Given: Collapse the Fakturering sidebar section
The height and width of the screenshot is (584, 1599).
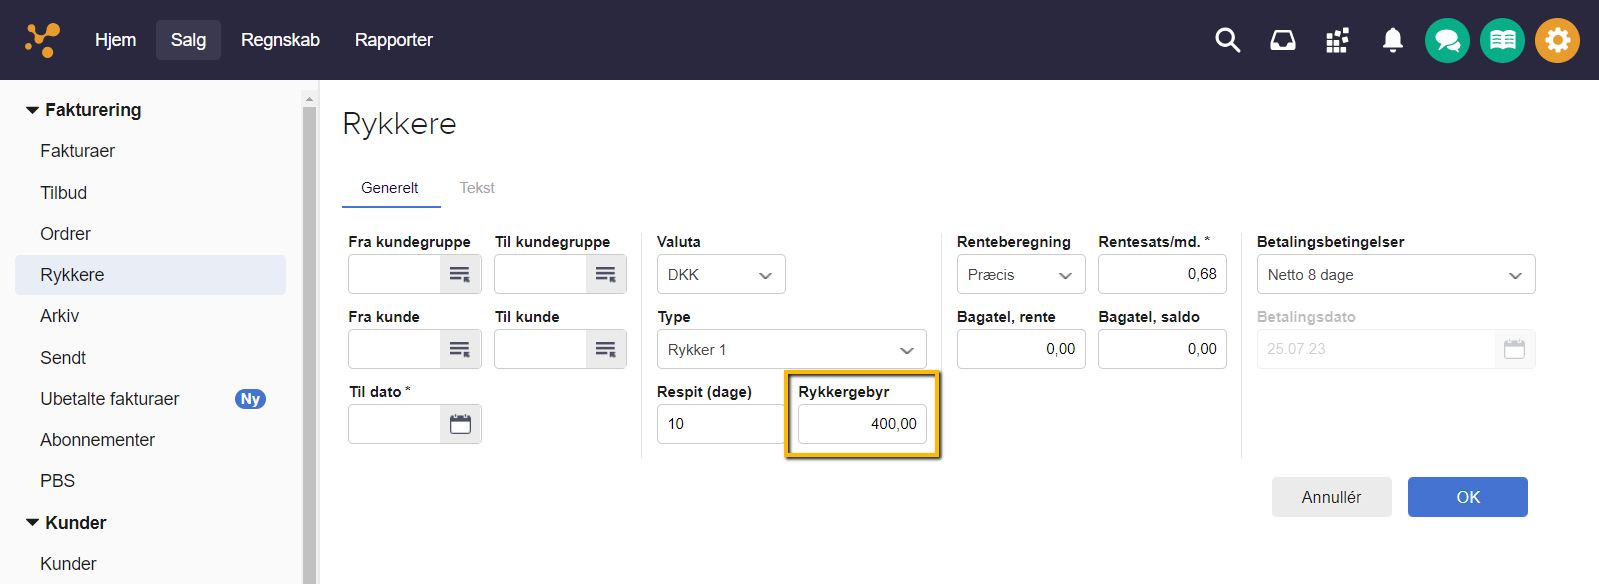Looking at the screenshot, I should (33, 110).
